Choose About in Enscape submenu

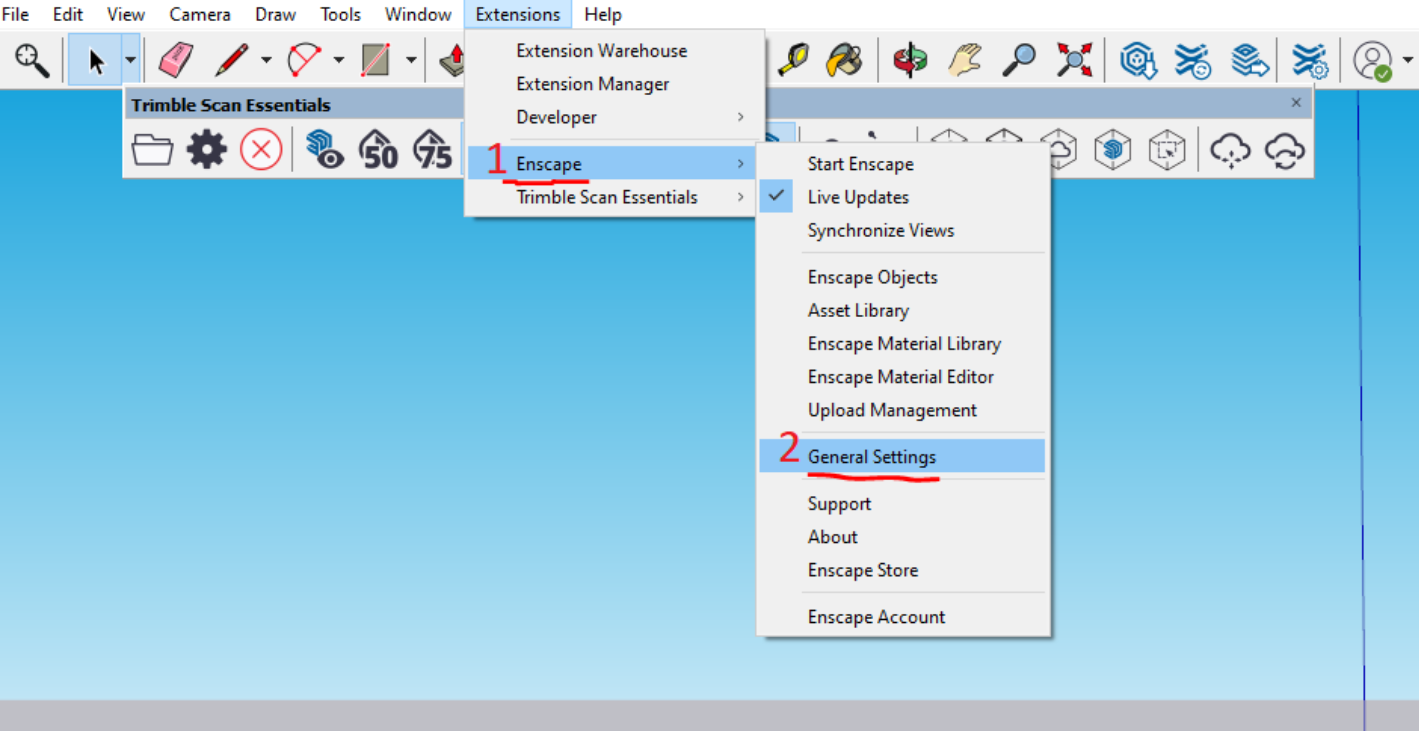pos(900,537)
